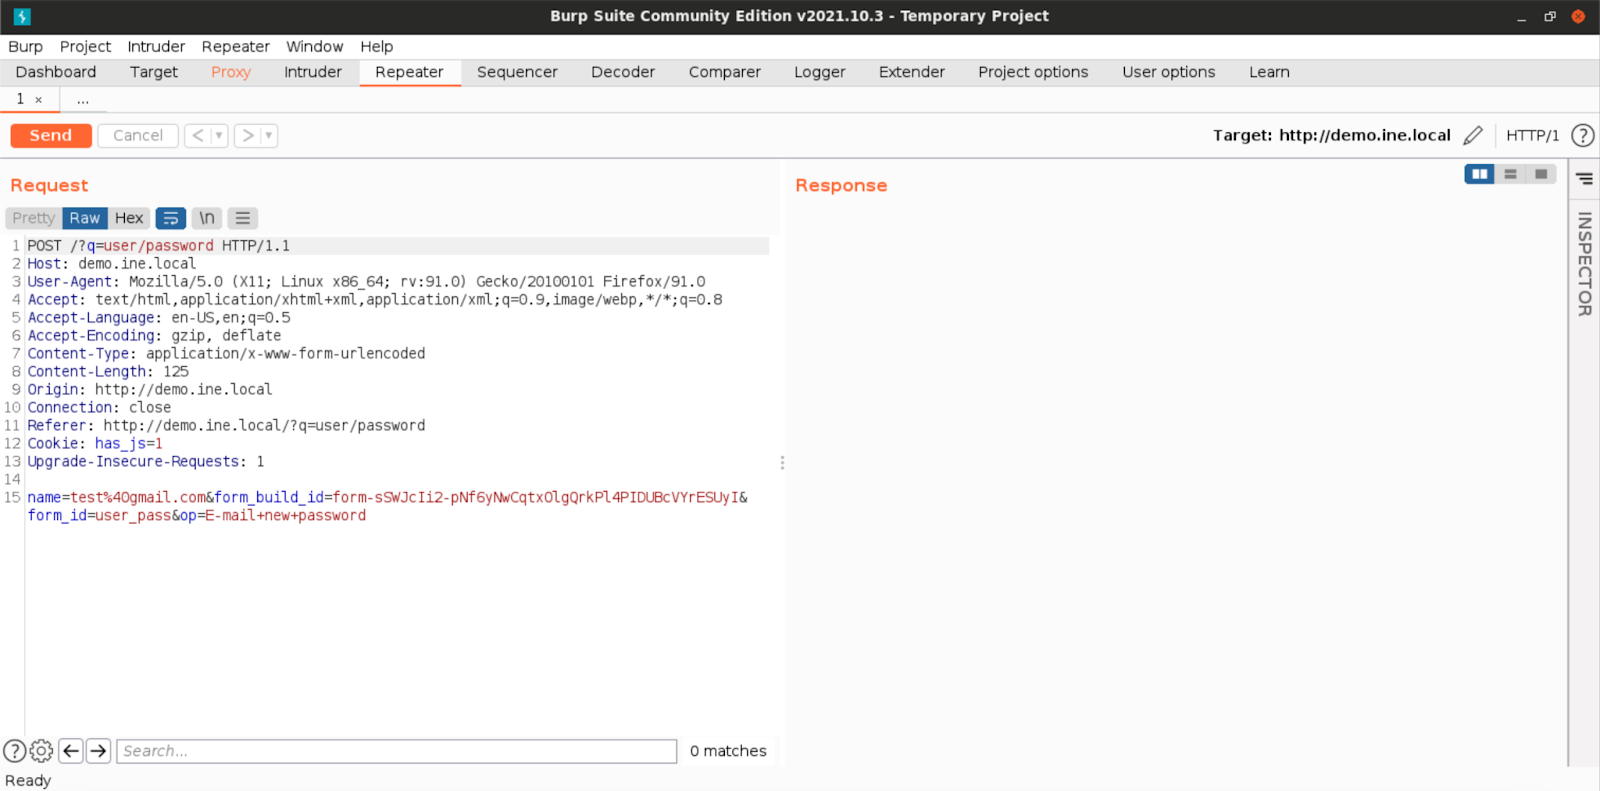Select combined tabbed layout view icon

[x=1541, y=174]
